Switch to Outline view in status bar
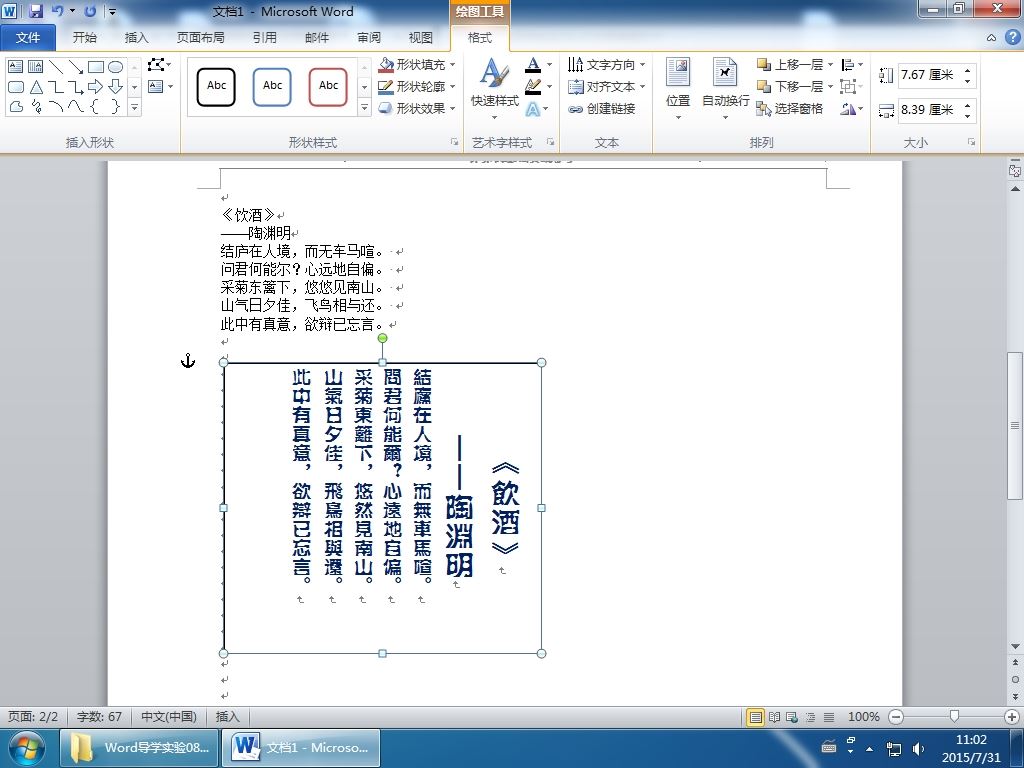The image size is (1024, 768). (x=810, y=717)
